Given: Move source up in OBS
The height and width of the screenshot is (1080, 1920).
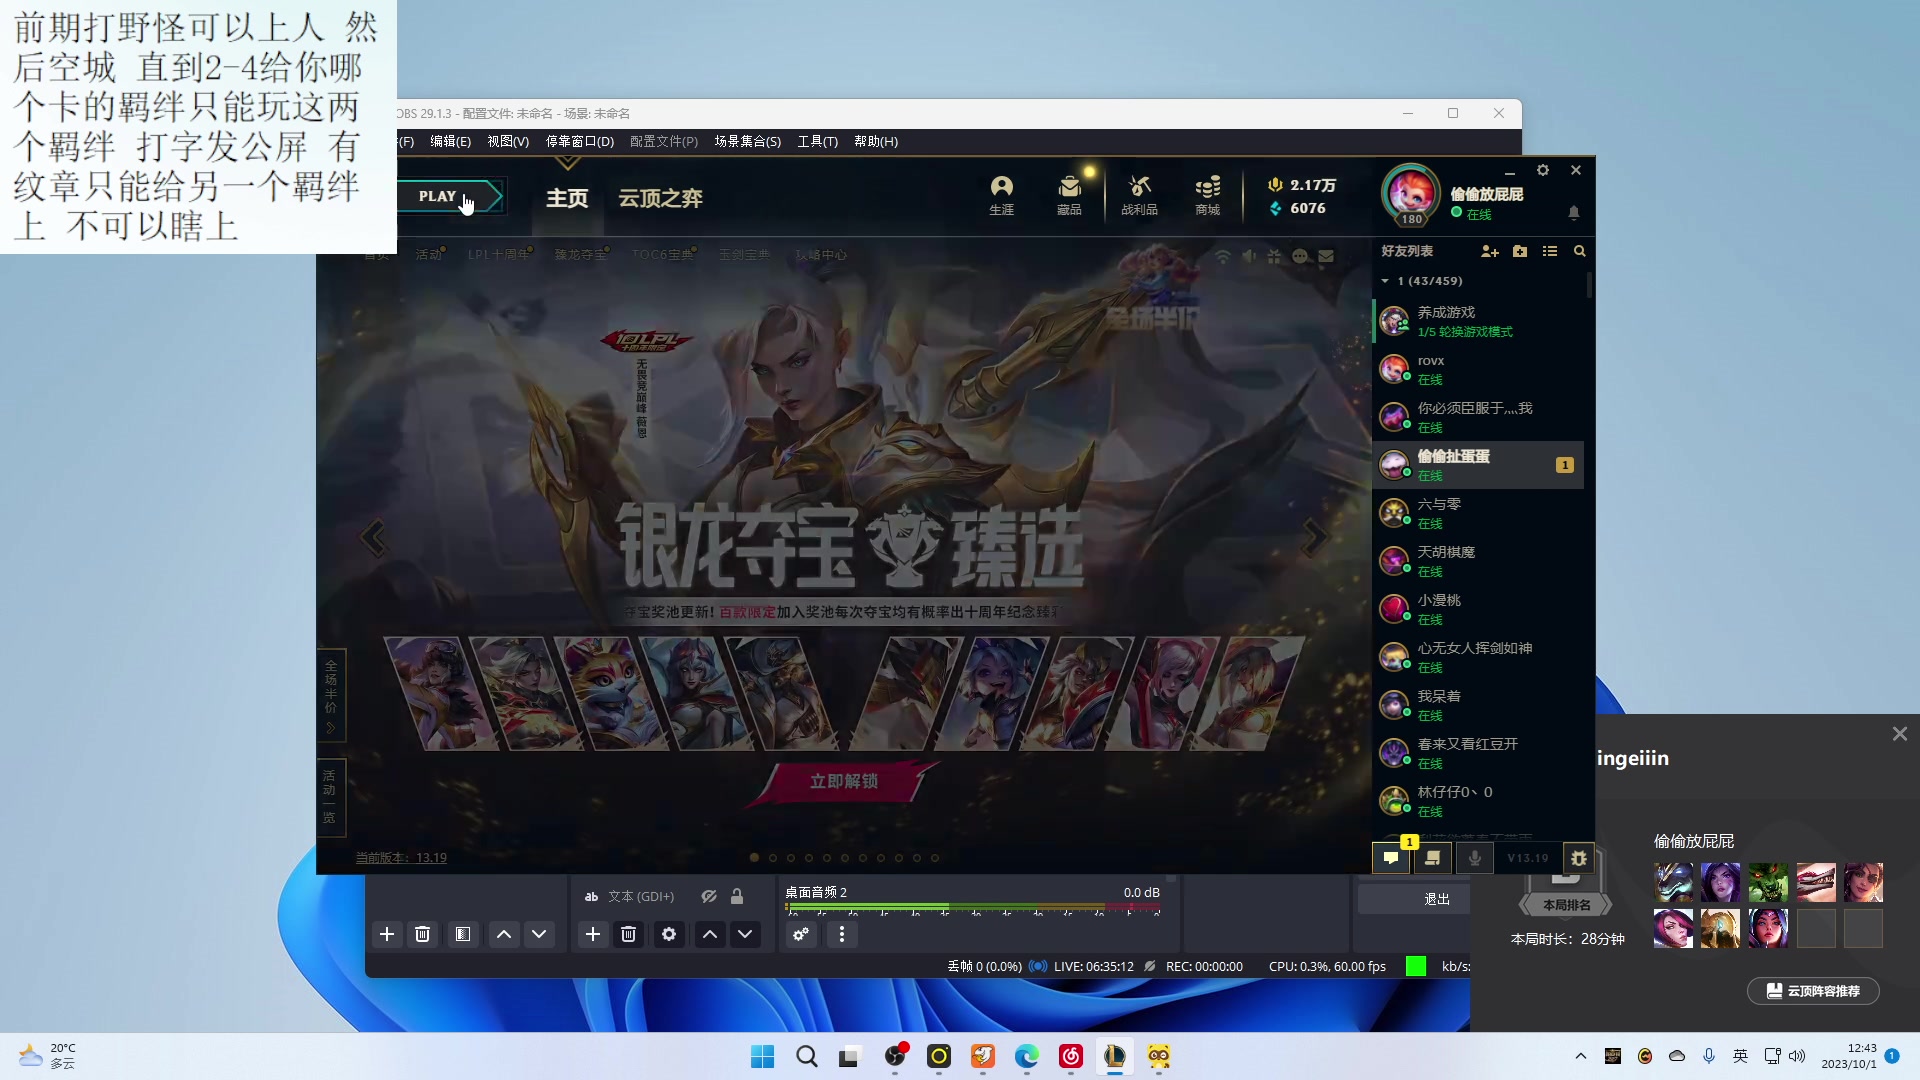Looking at the screenshot, I should [710, 934].
